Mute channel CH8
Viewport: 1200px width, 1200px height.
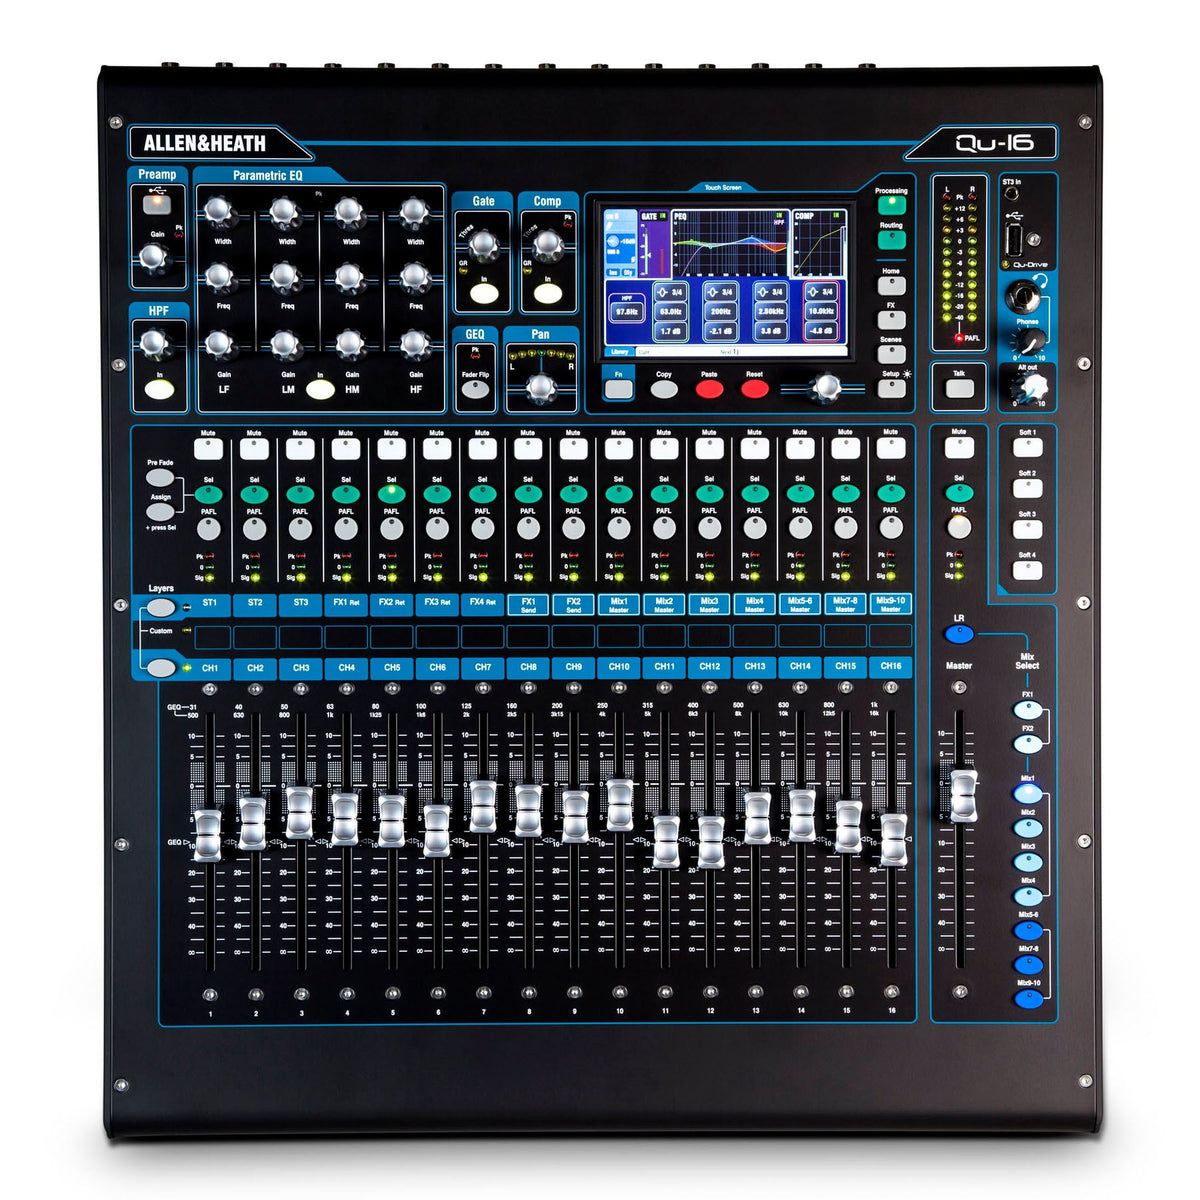[x=527, y=449]
